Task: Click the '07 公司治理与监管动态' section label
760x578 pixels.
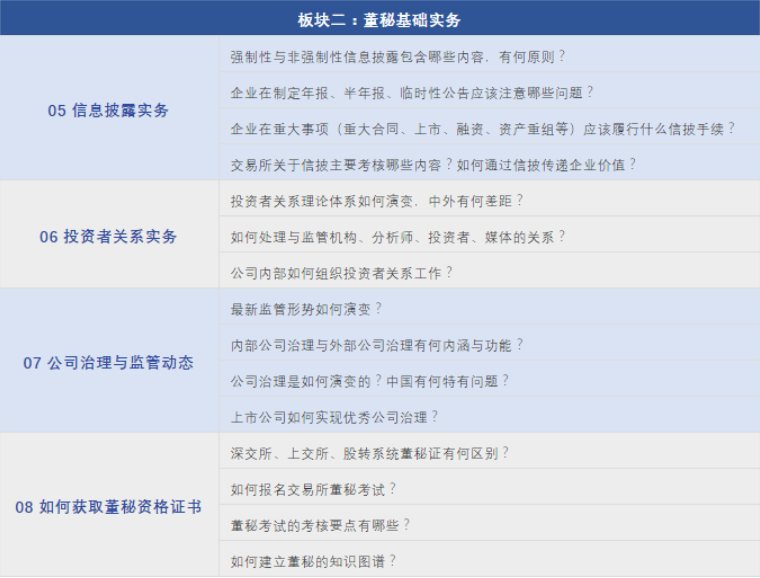Action: coord(108,362)
